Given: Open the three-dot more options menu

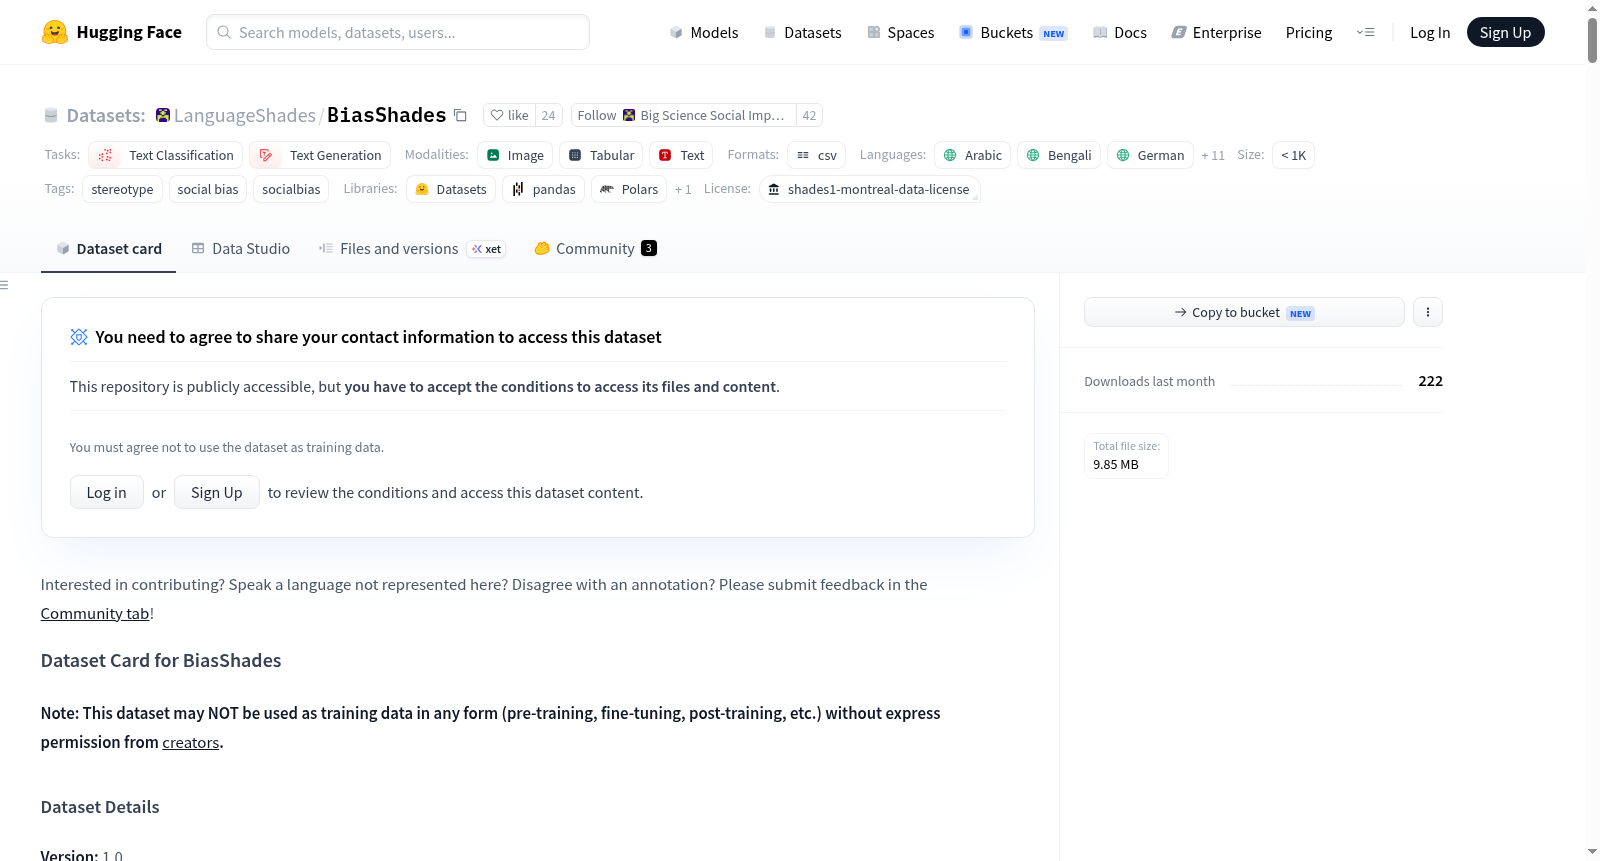Looking at the screenshot, I should [x=1428, y=312].
